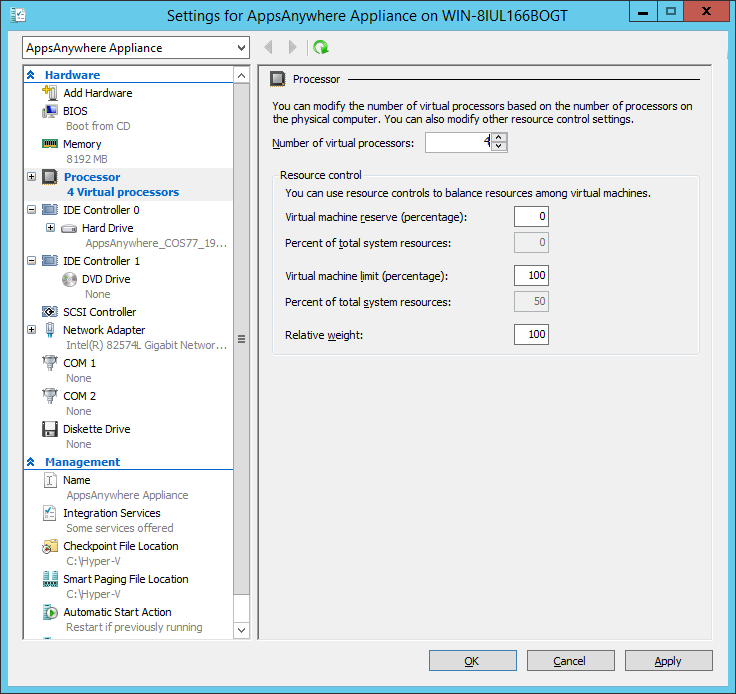Image resolution: width=736 pixels, height=694 pixels.
Task: Click the green refresh icon in toolbar
Action: pyautogui.click(x=321, y=48)
